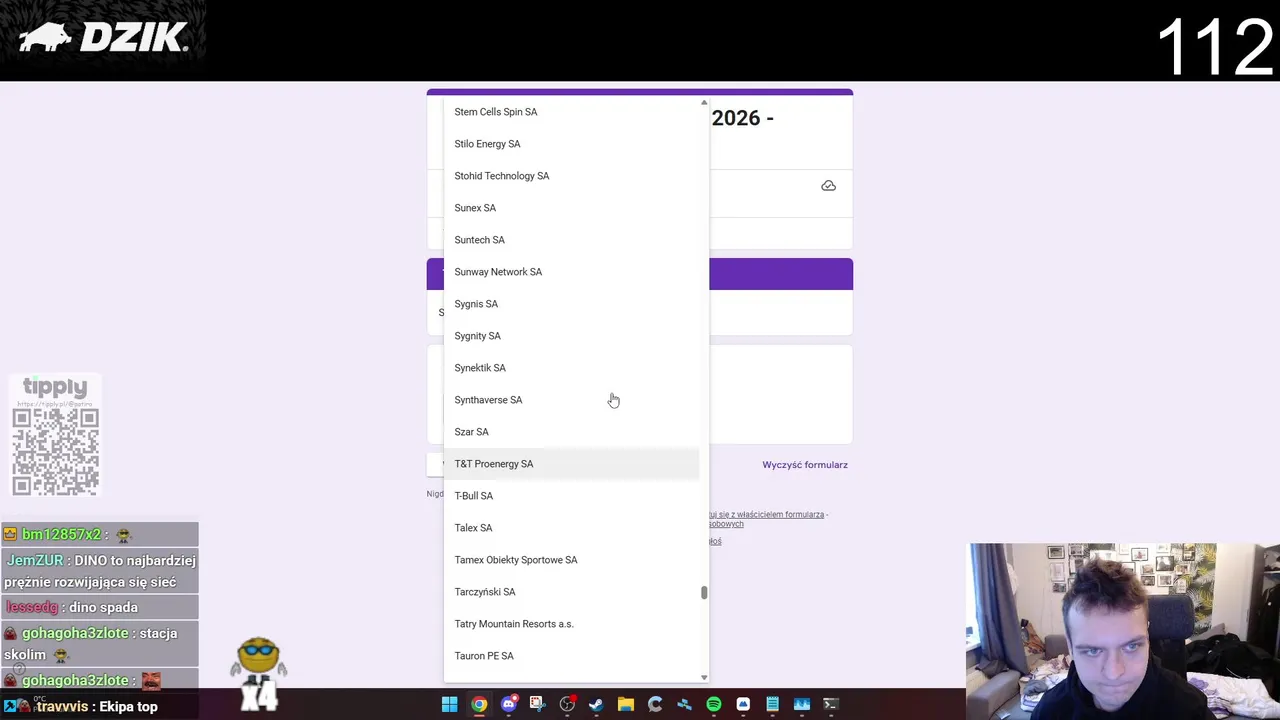Viewport: 1280px width, 720px height.
Task: Select Talex SA option
Action: pos(571,528)
